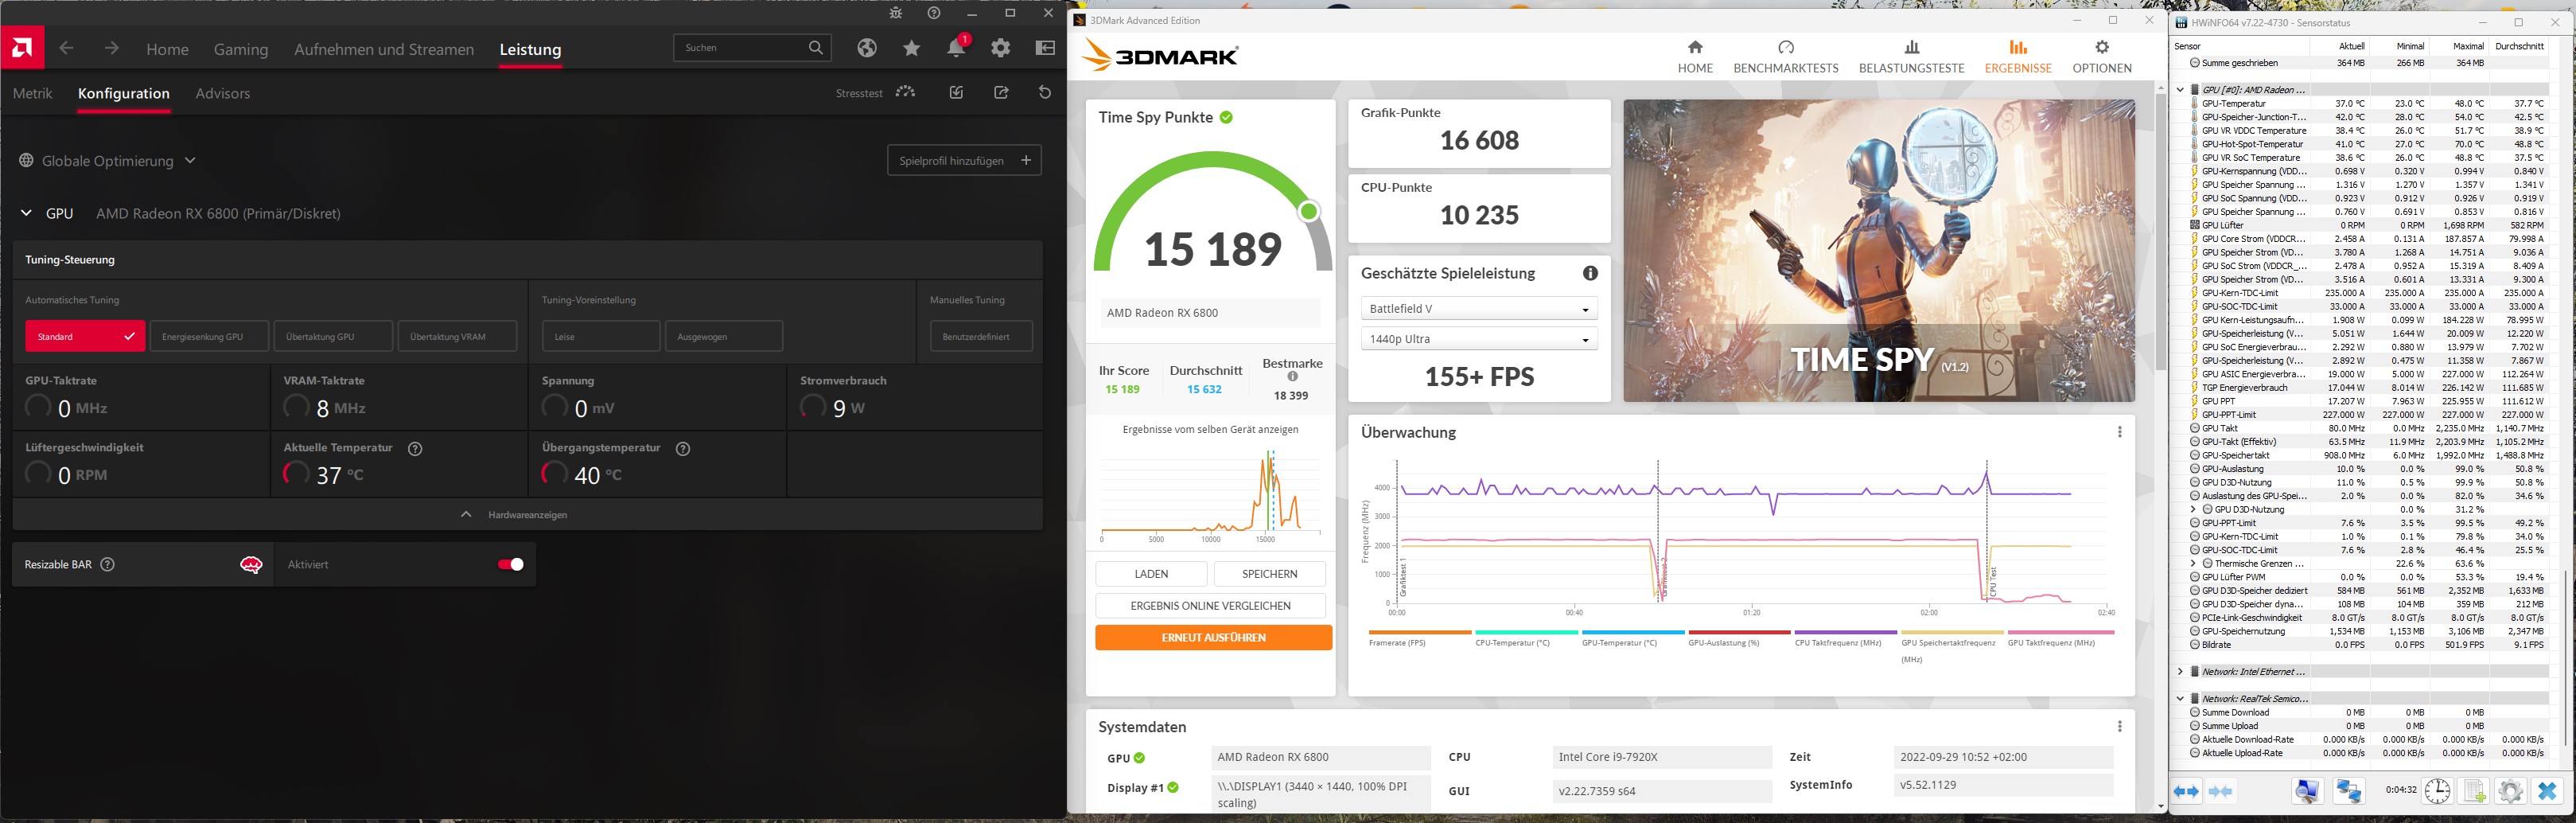This screenshot has height=823, width=2576.
Task: Start the Stresstest gauge icon
Action: pos(905,92)
